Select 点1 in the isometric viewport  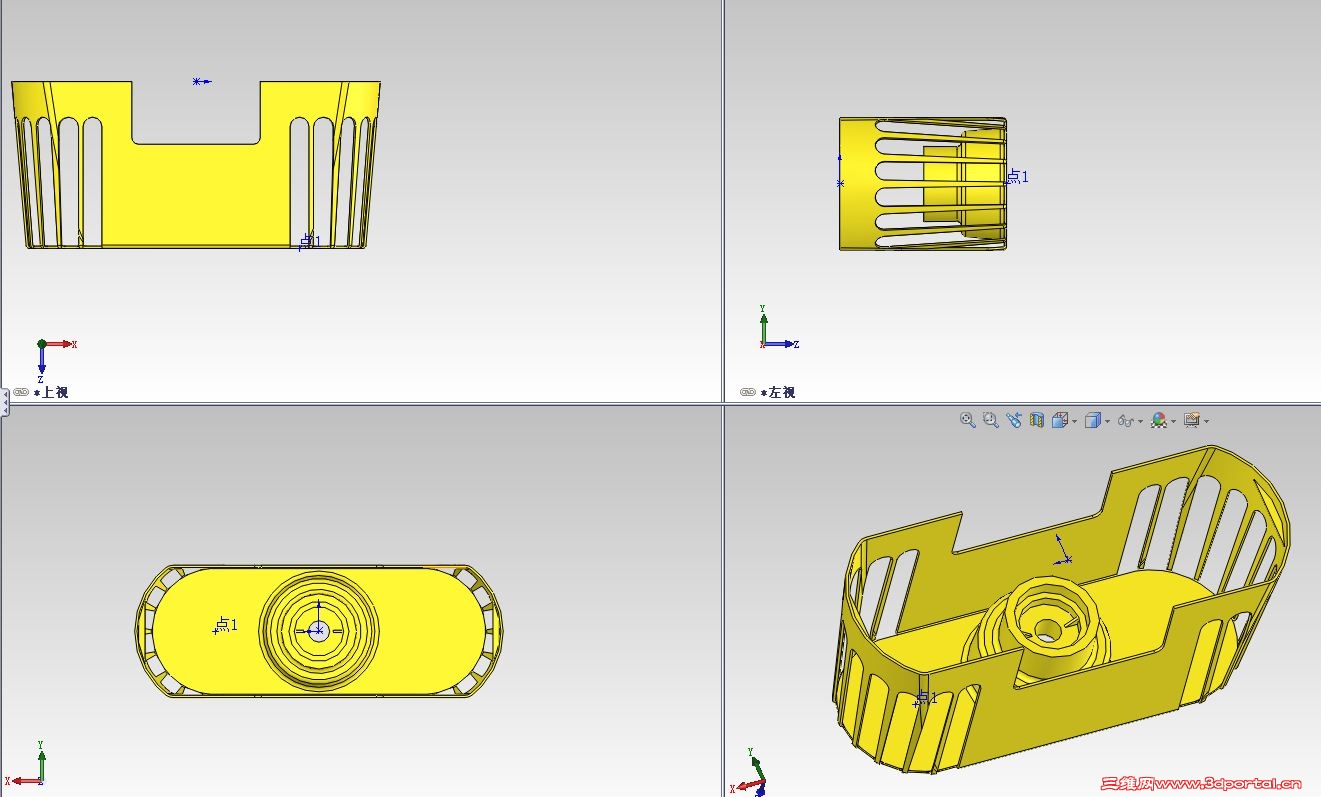(x=927, y=698)
